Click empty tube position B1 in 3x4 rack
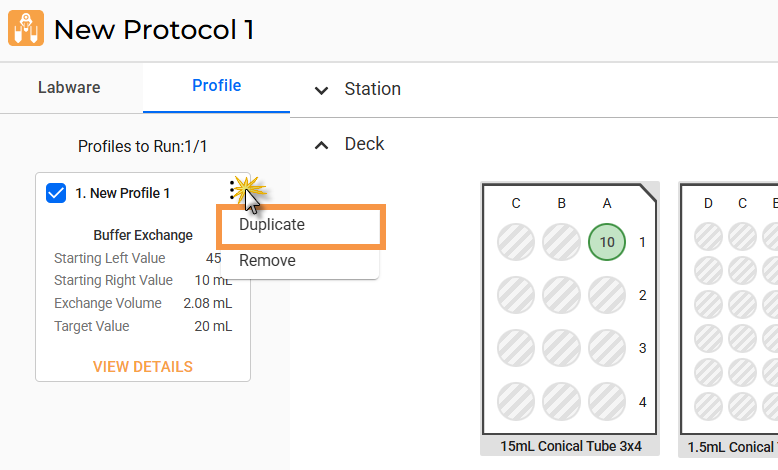 tap(561, 242)
